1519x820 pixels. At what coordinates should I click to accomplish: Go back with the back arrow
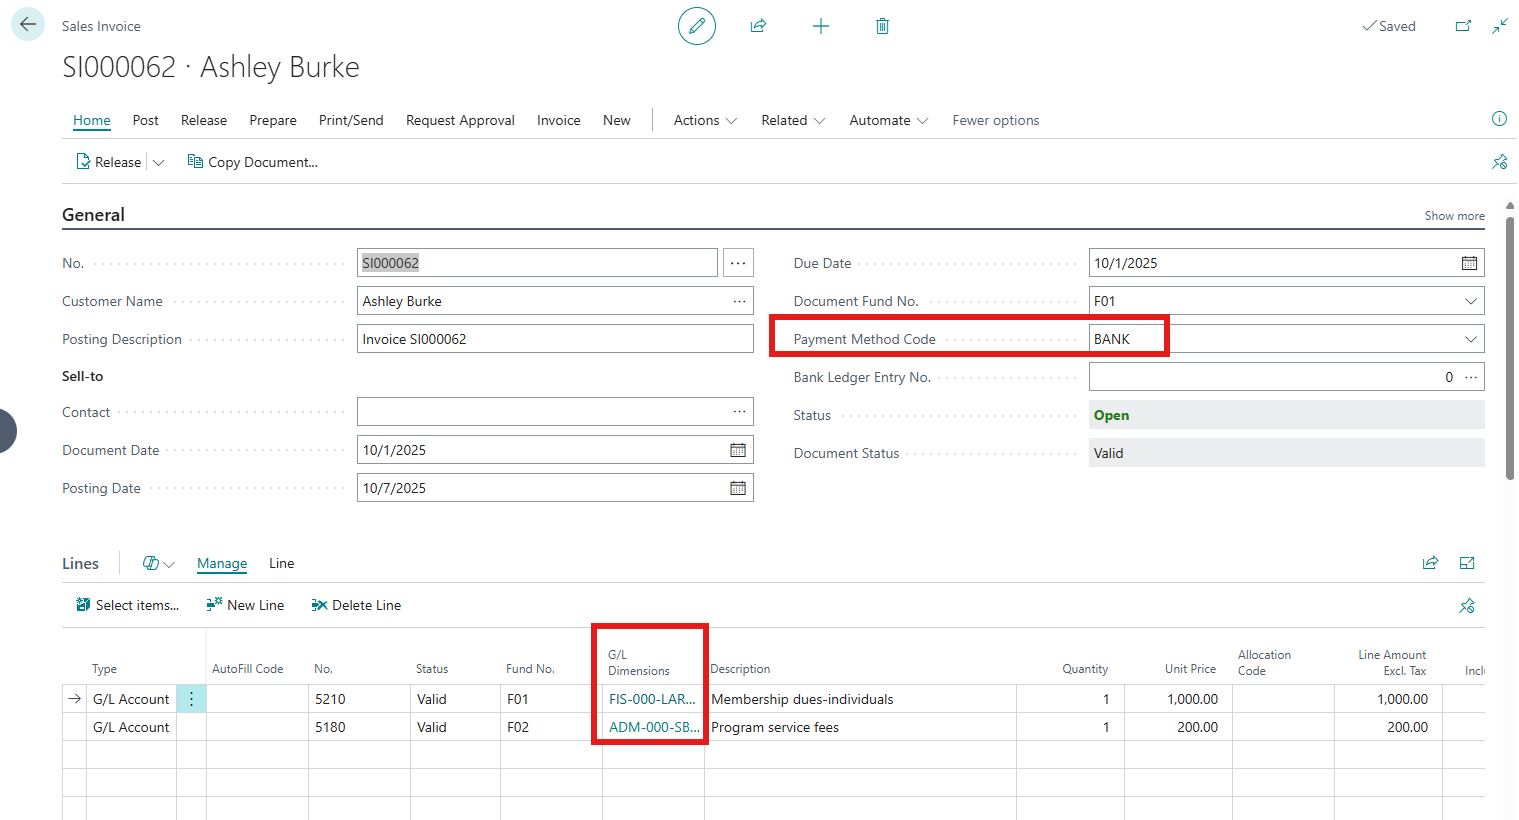28,25
